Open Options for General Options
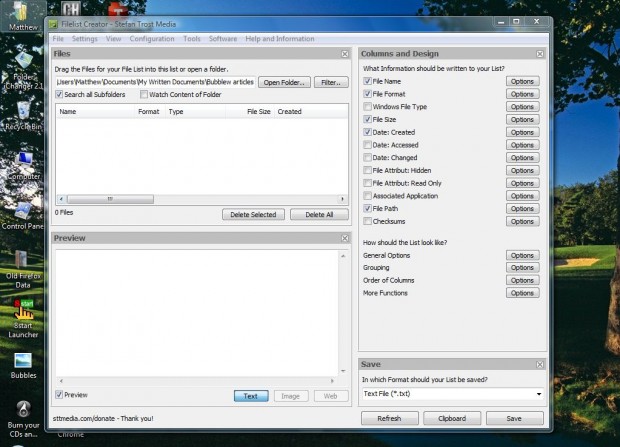 (522, 255)
